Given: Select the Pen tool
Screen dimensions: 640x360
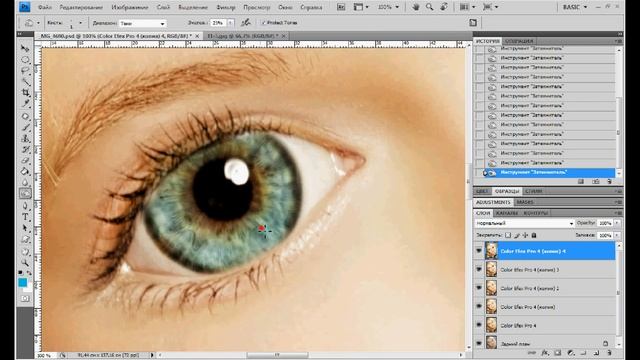Looking at the screenshot, I should tap(25, 206).
